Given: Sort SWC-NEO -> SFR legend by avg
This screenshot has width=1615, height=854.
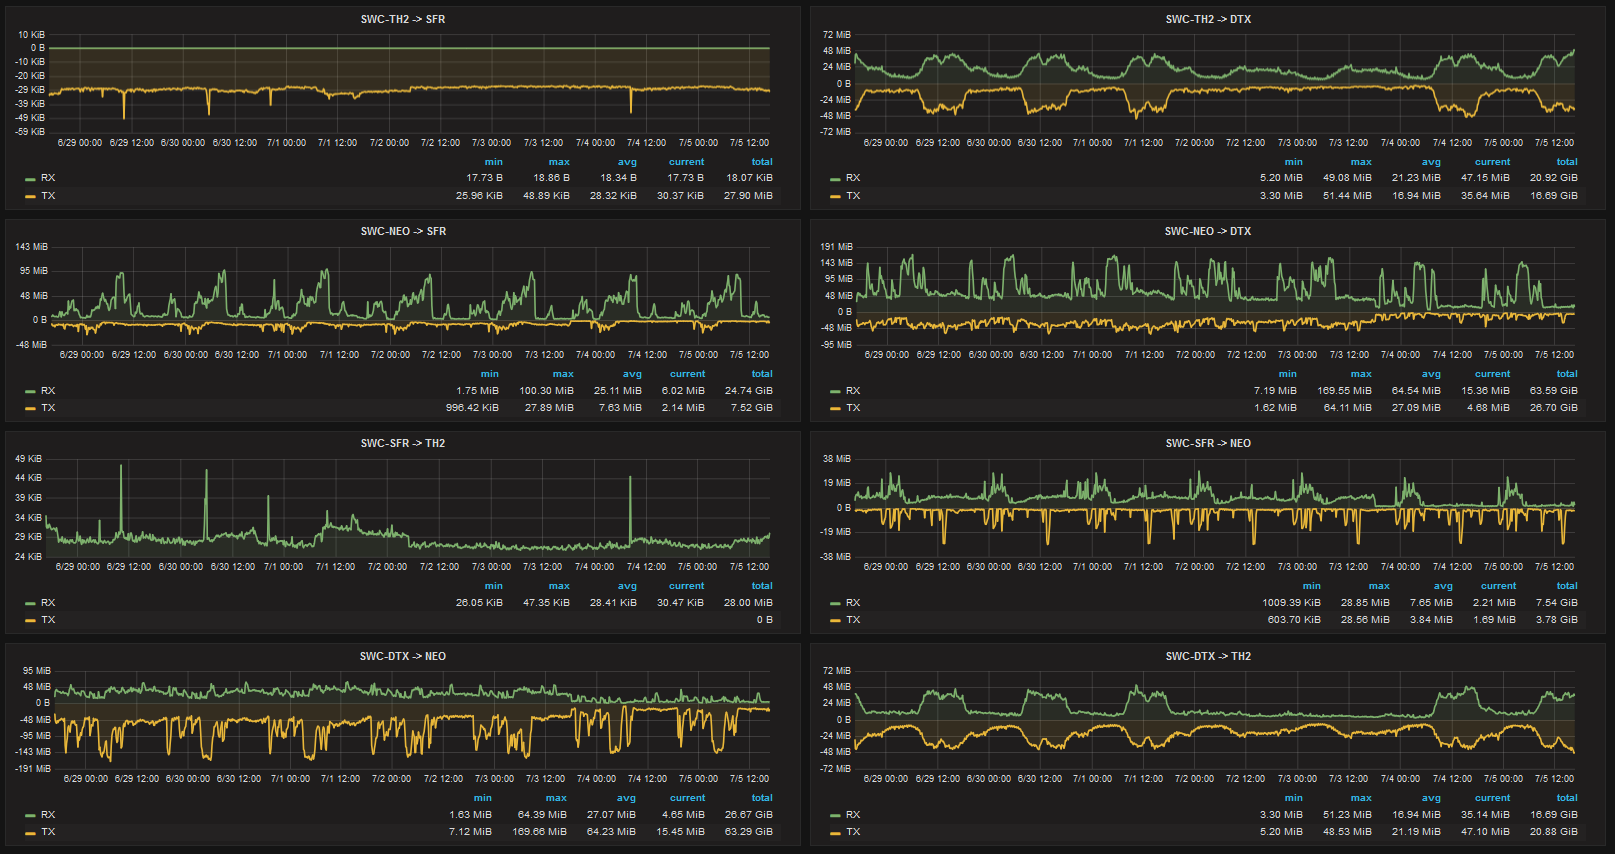Looking at the screenshot, I should (x=632, y=374).
